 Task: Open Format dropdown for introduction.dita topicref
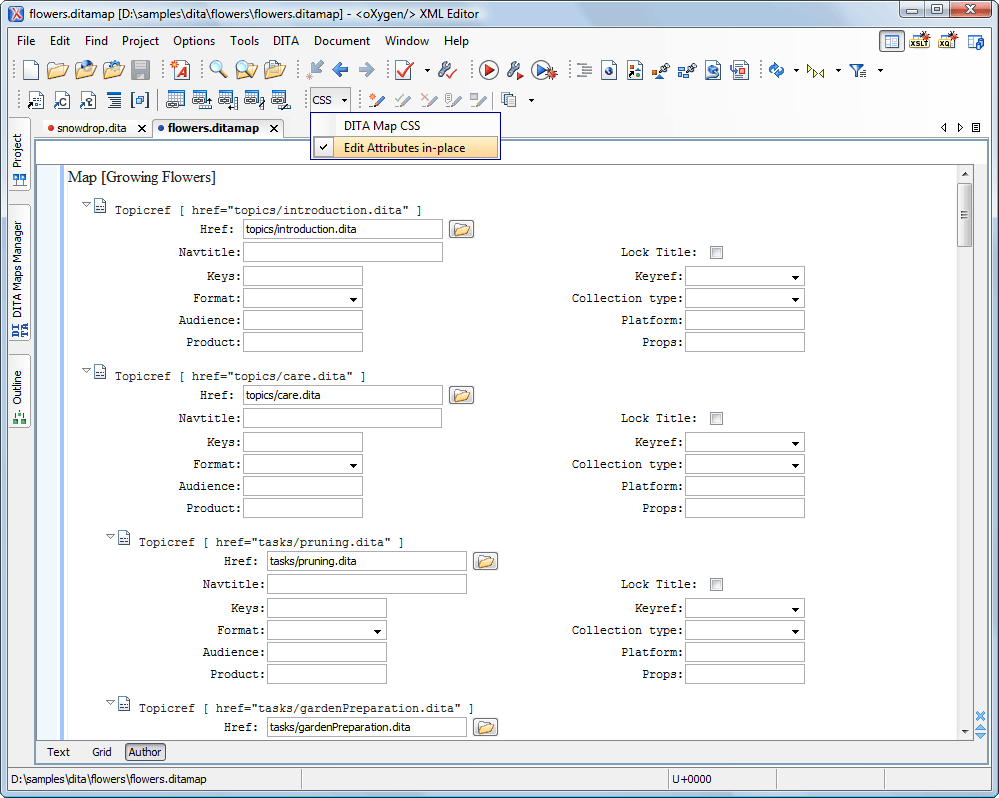pyautogui.click(x=354, y=299)
